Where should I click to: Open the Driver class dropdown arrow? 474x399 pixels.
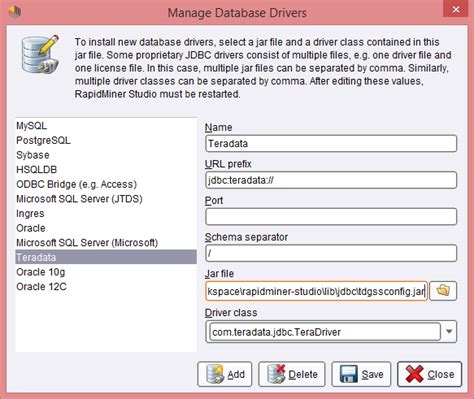pos(449,332)
